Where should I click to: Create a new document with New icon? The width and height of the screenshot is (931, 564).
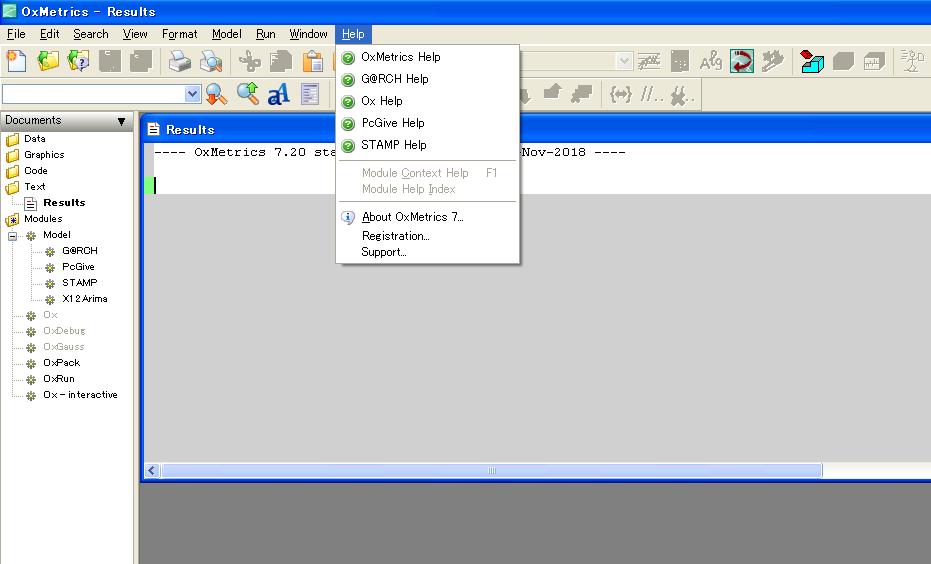17,61
